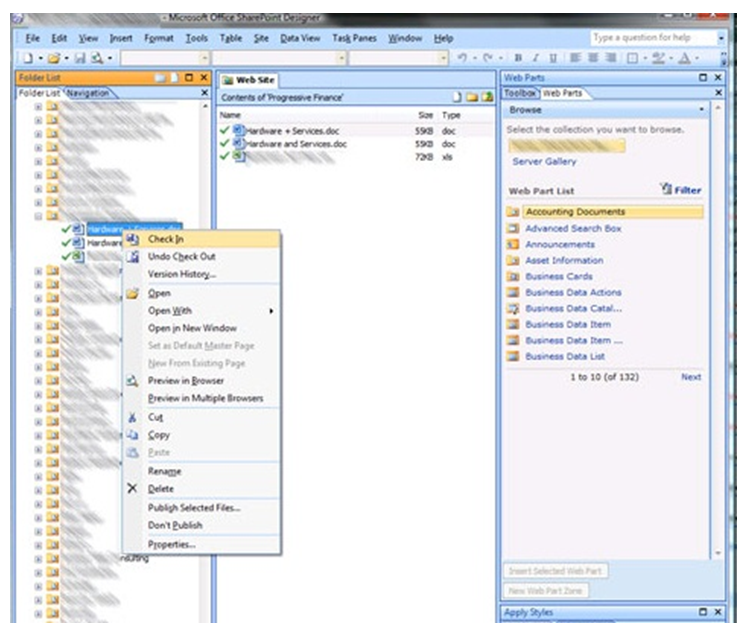Open the Format menu
The height and width of the screenshot is (632, 751).
pos(159,38)
